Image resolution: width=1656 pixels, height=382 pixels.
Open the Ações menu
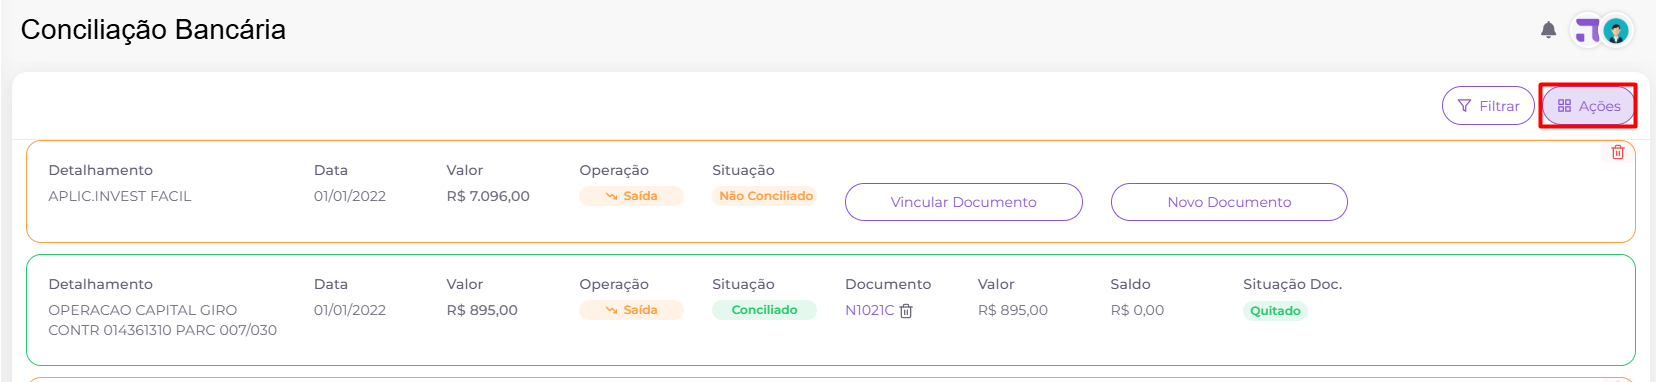click(1588, 106)
